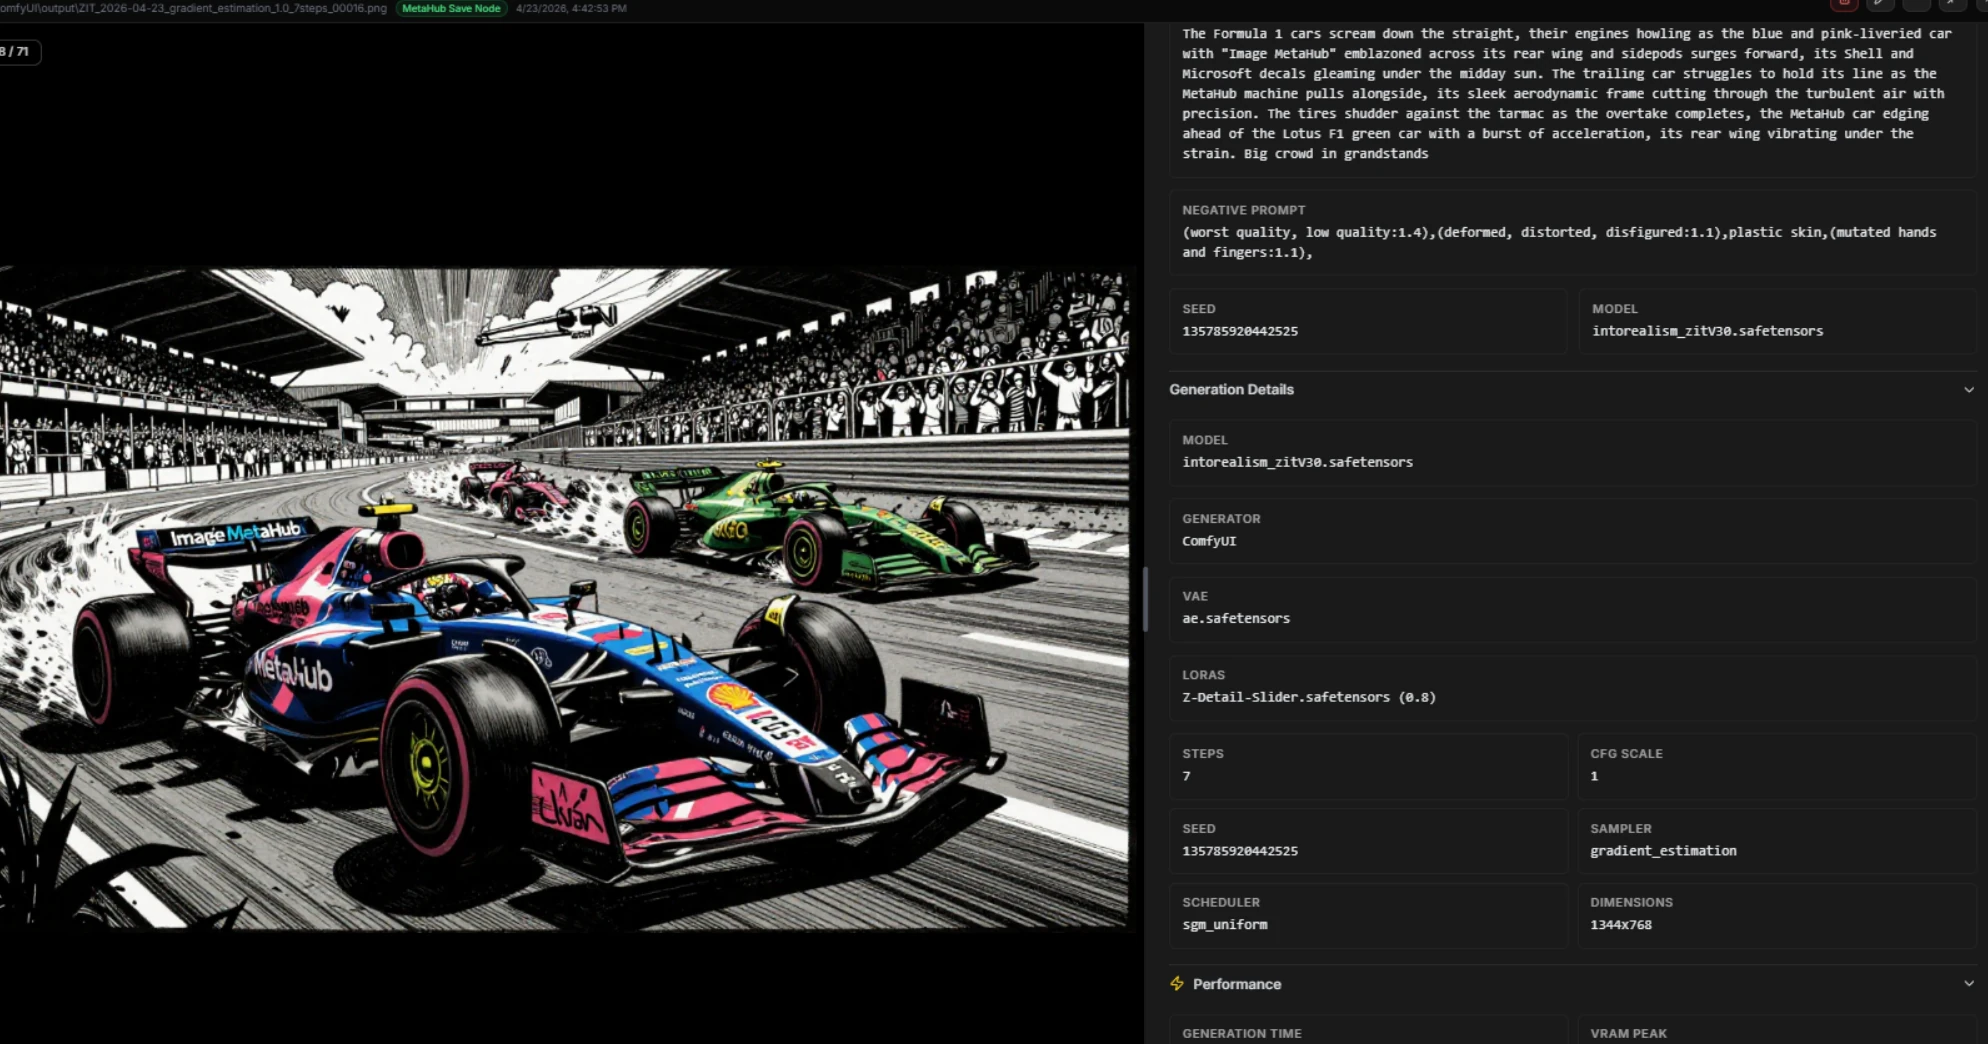The height and width of the screenshot is (1044, 1988).
Task: Click the GENERATION TIME label
Action: [x=1241, y=1033]
